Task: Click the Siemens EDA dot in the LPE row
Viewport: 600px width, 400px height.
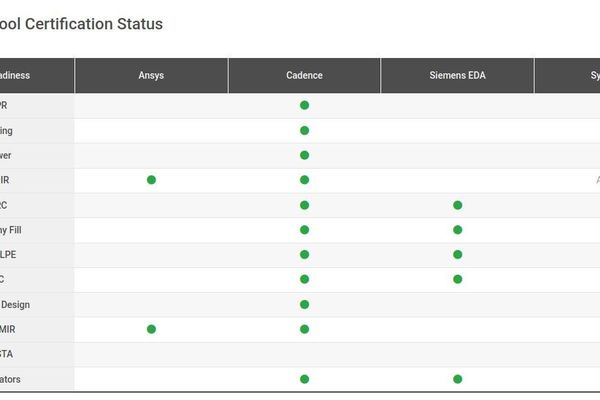Action: coord(457,255)
